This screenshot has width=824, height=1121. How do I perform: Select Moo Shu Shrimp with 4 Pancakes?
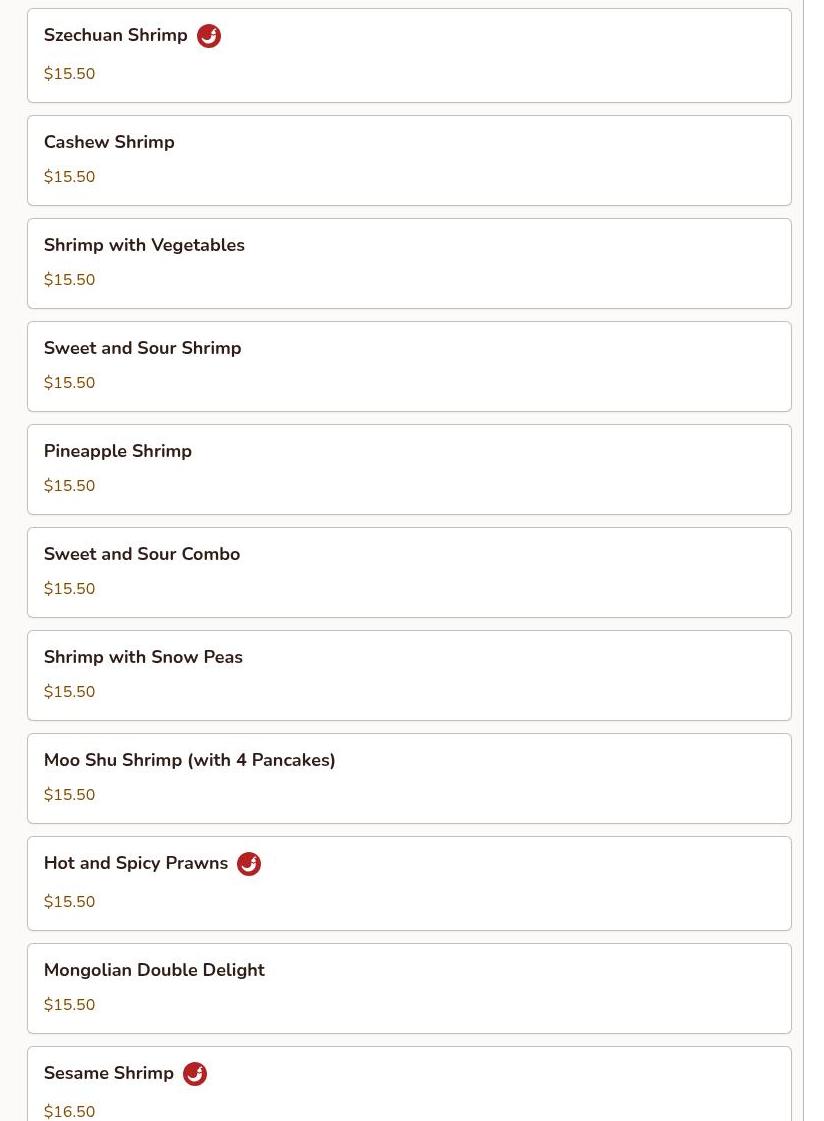[409, 779]
